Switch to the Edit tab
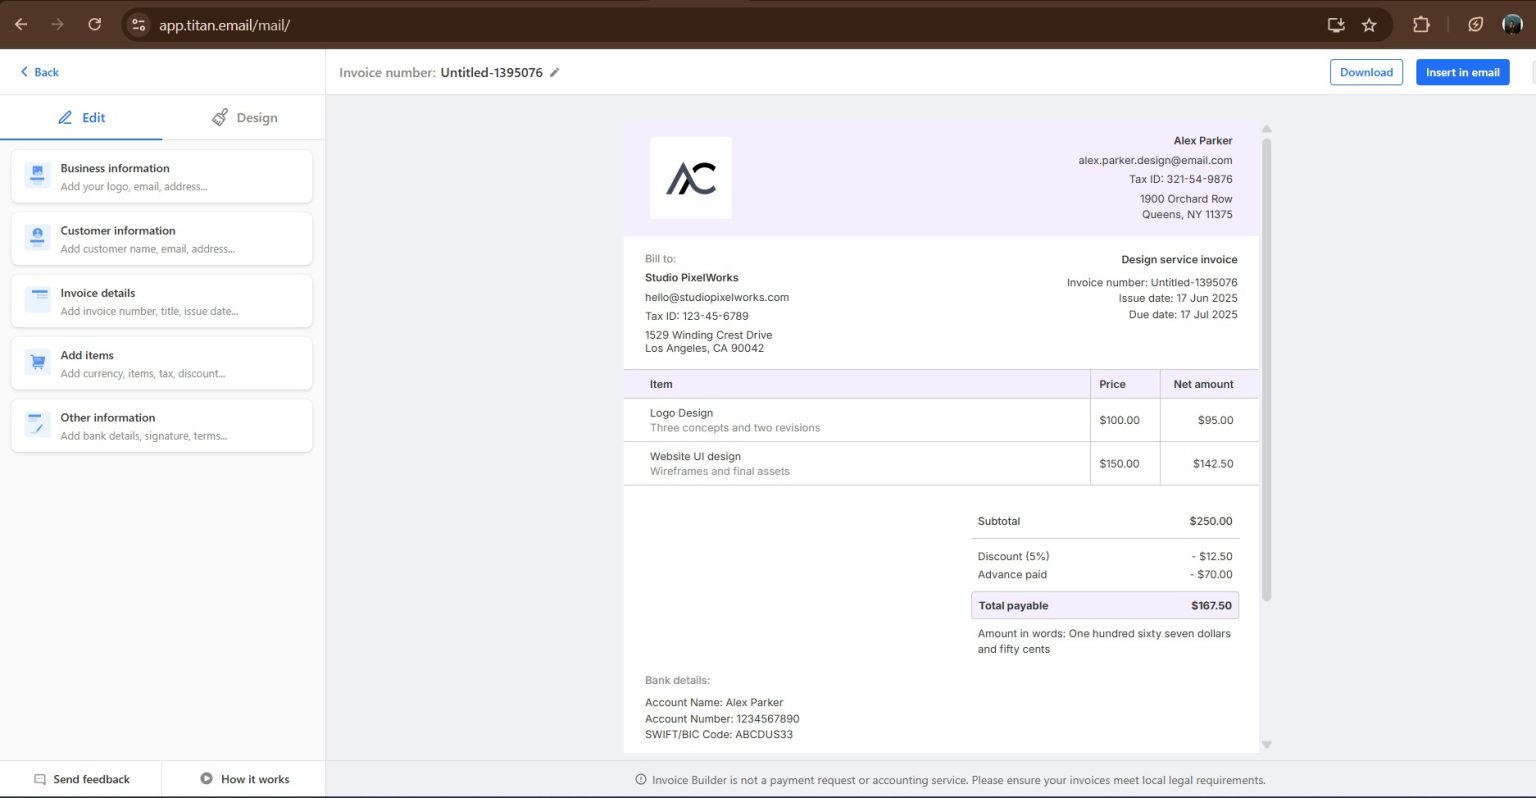This screenshot has width=1536, height=798. click(x=81, y=117)
